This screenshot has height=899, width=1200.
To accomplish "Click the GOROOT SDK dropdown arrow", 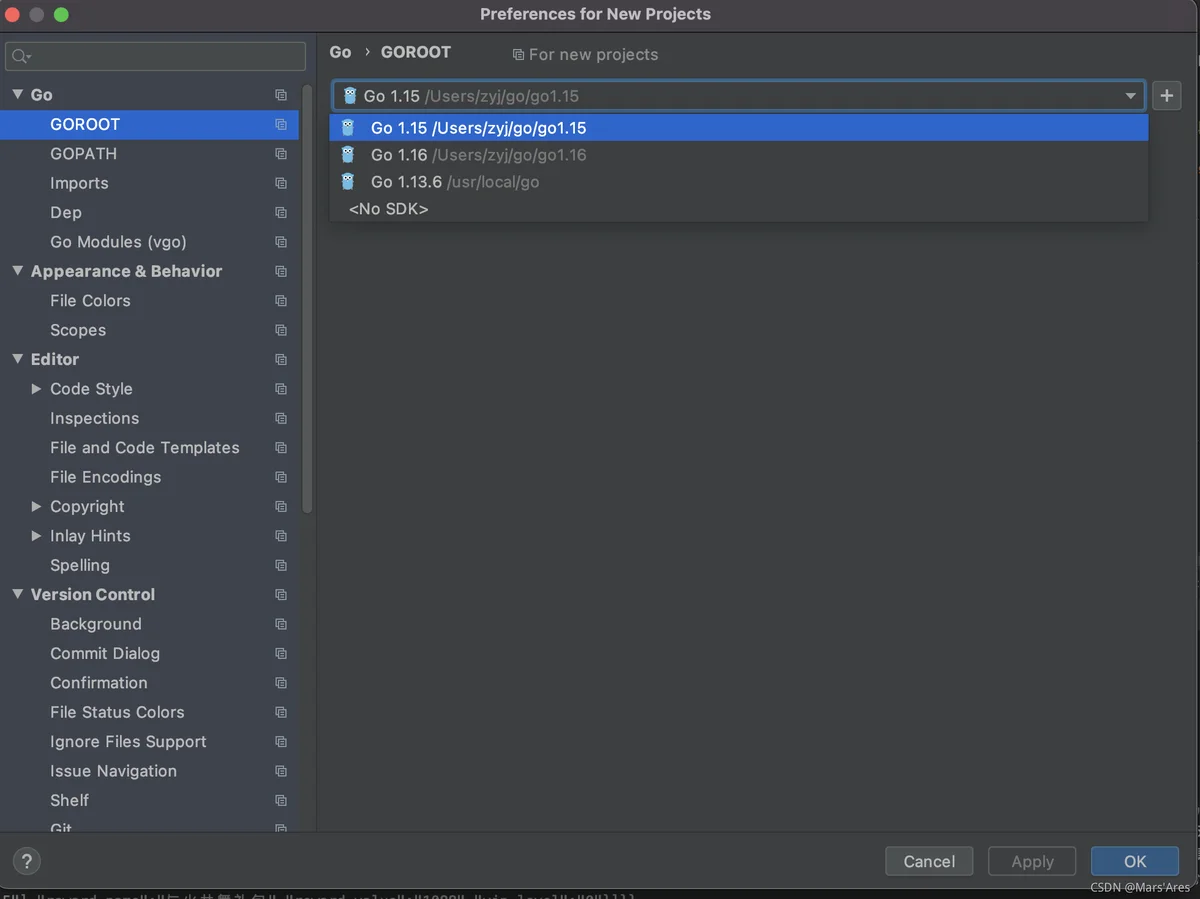I will 1130,96.
